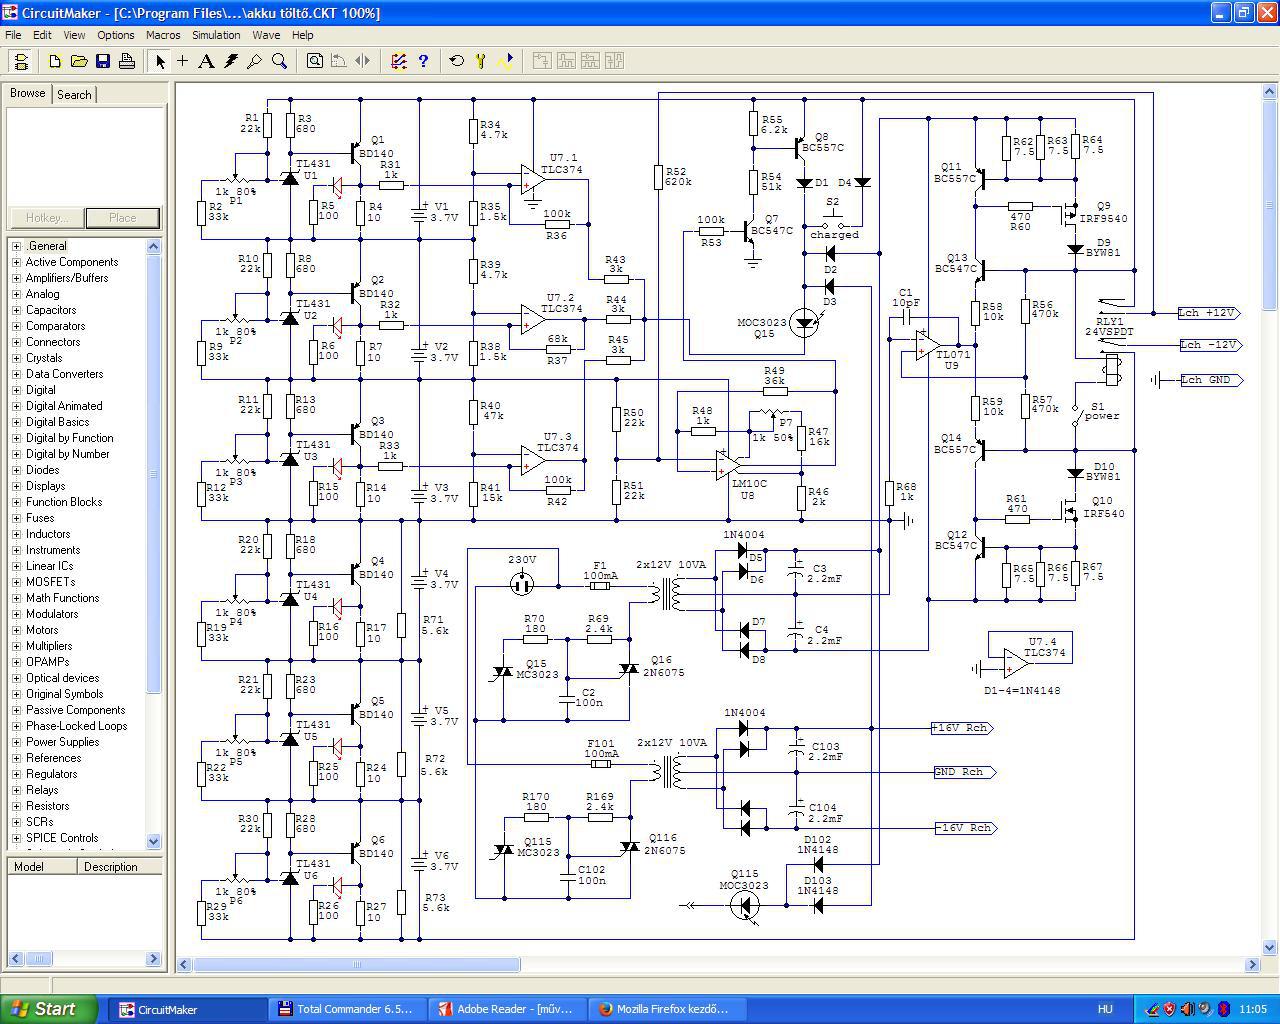The width and height of the screenshot is (1280, 1024).
Task: Open the Simulation menu
Action: 216,35
